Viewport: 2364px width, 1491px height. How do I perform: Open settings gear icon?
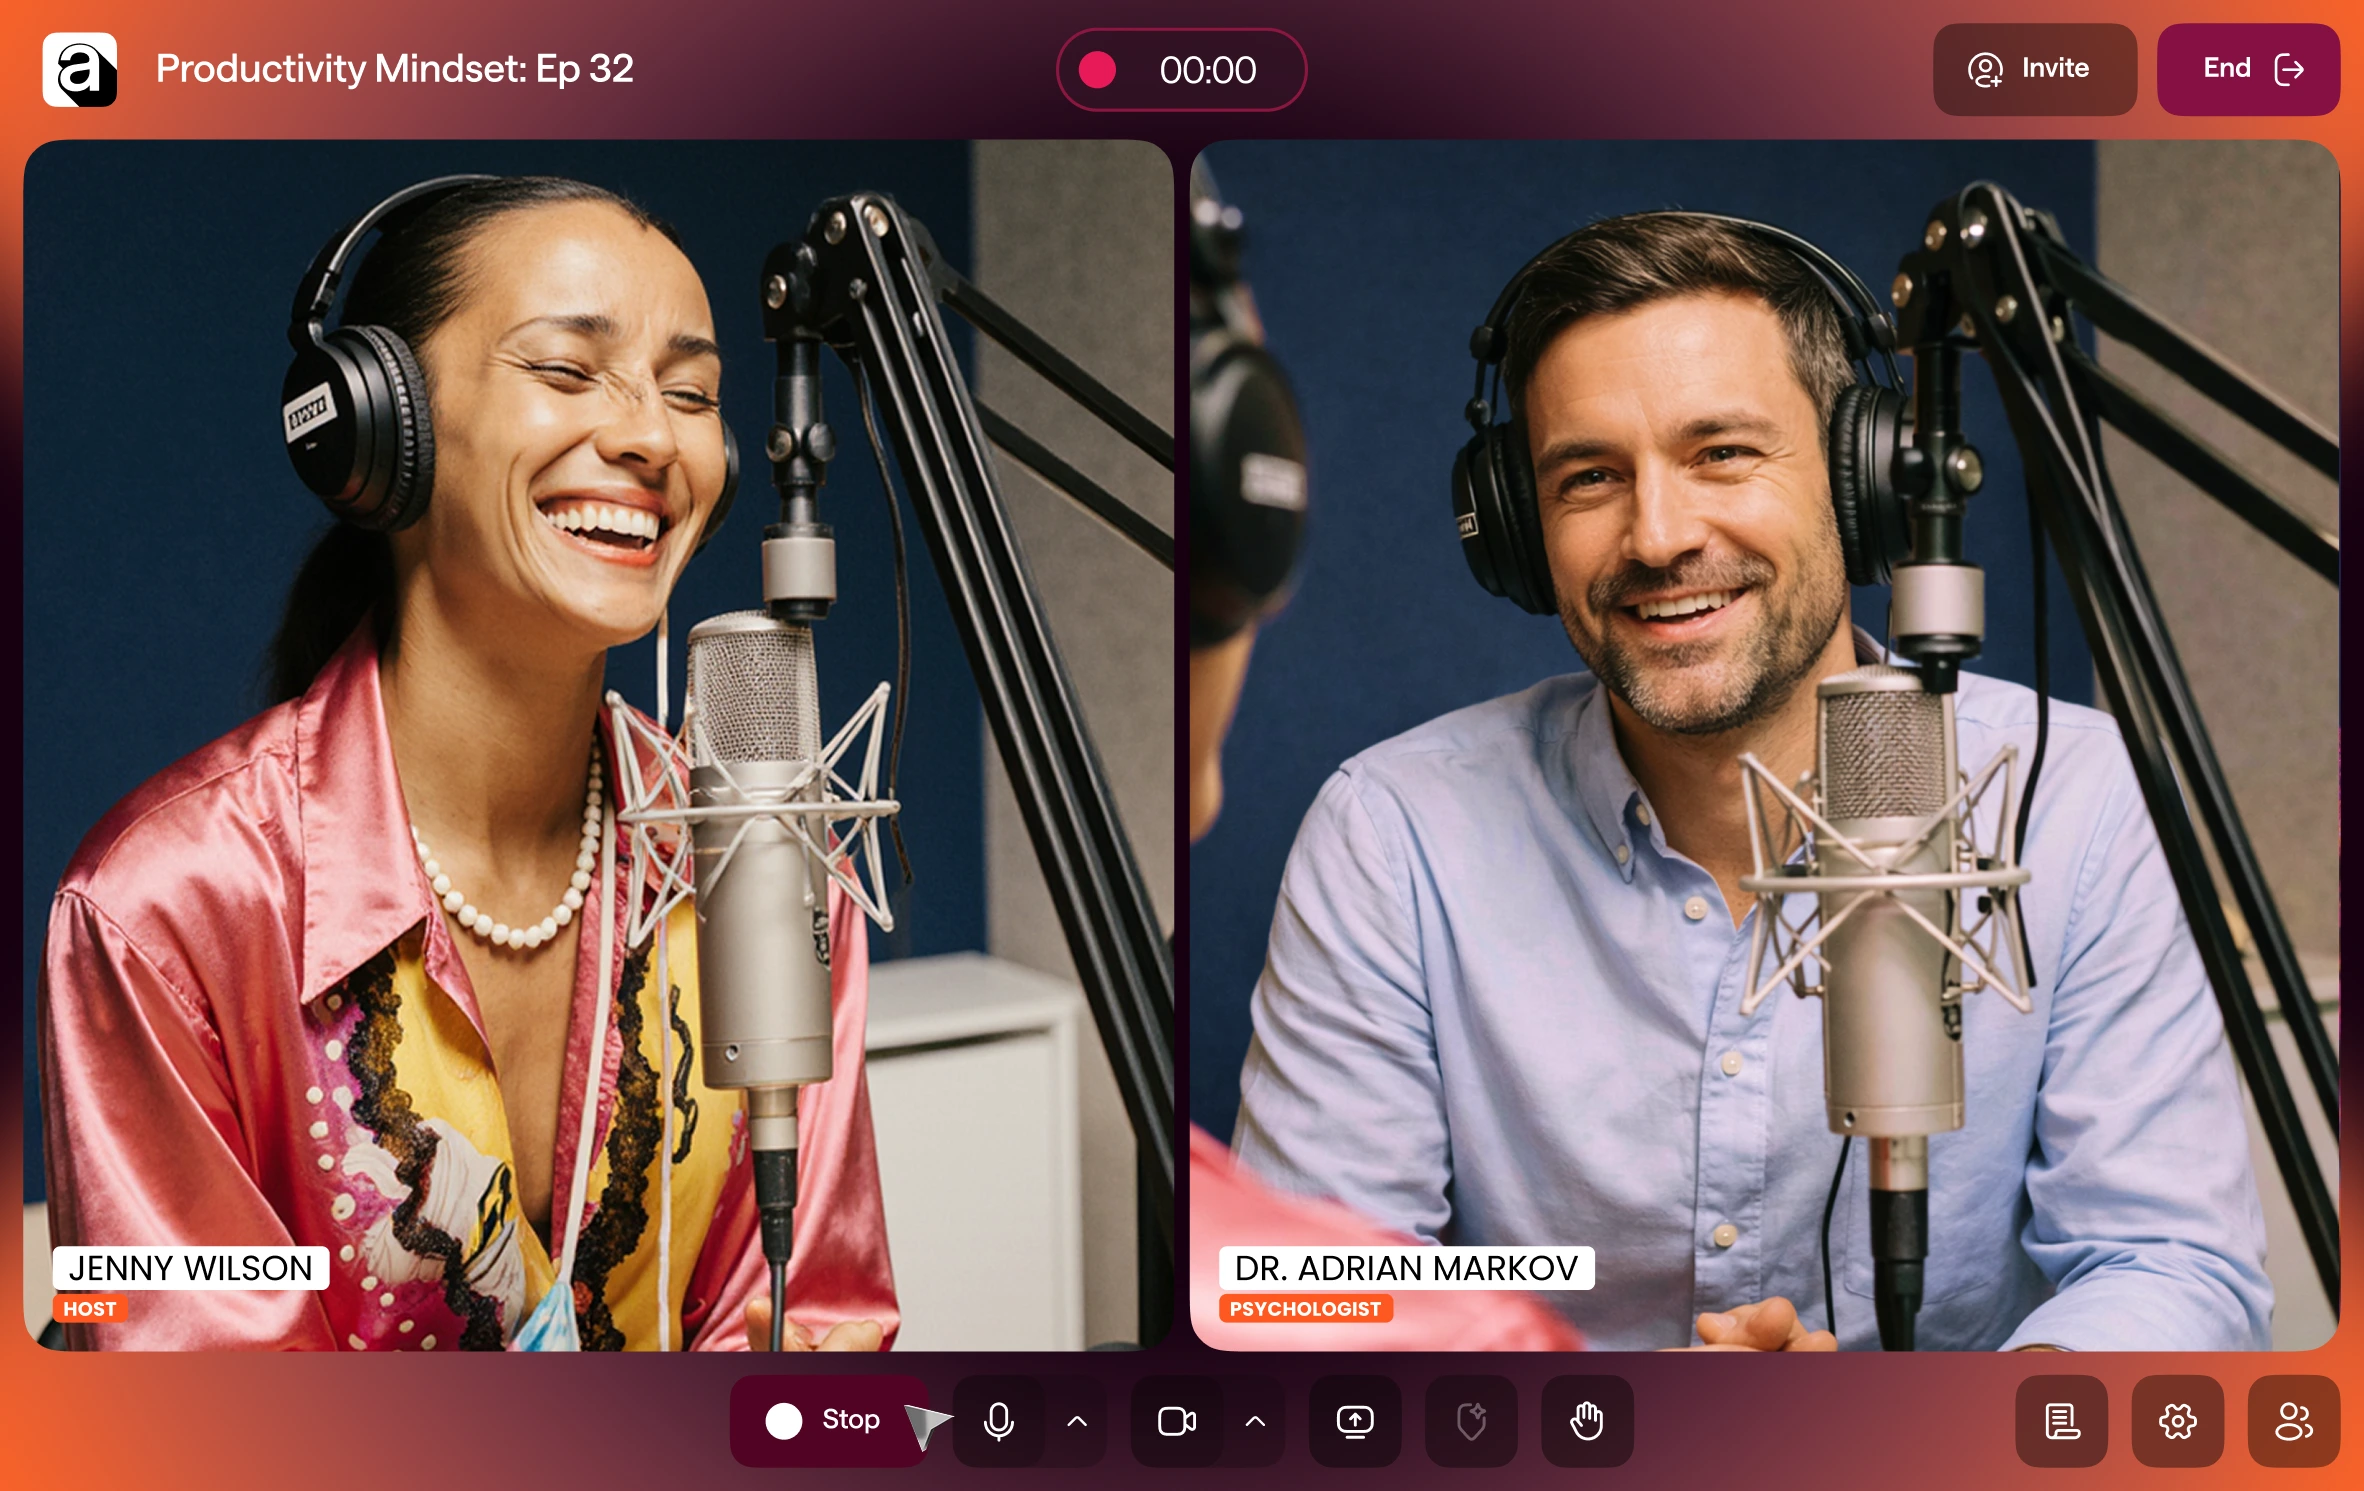pyautogui.click(x=2177, y=1420)
